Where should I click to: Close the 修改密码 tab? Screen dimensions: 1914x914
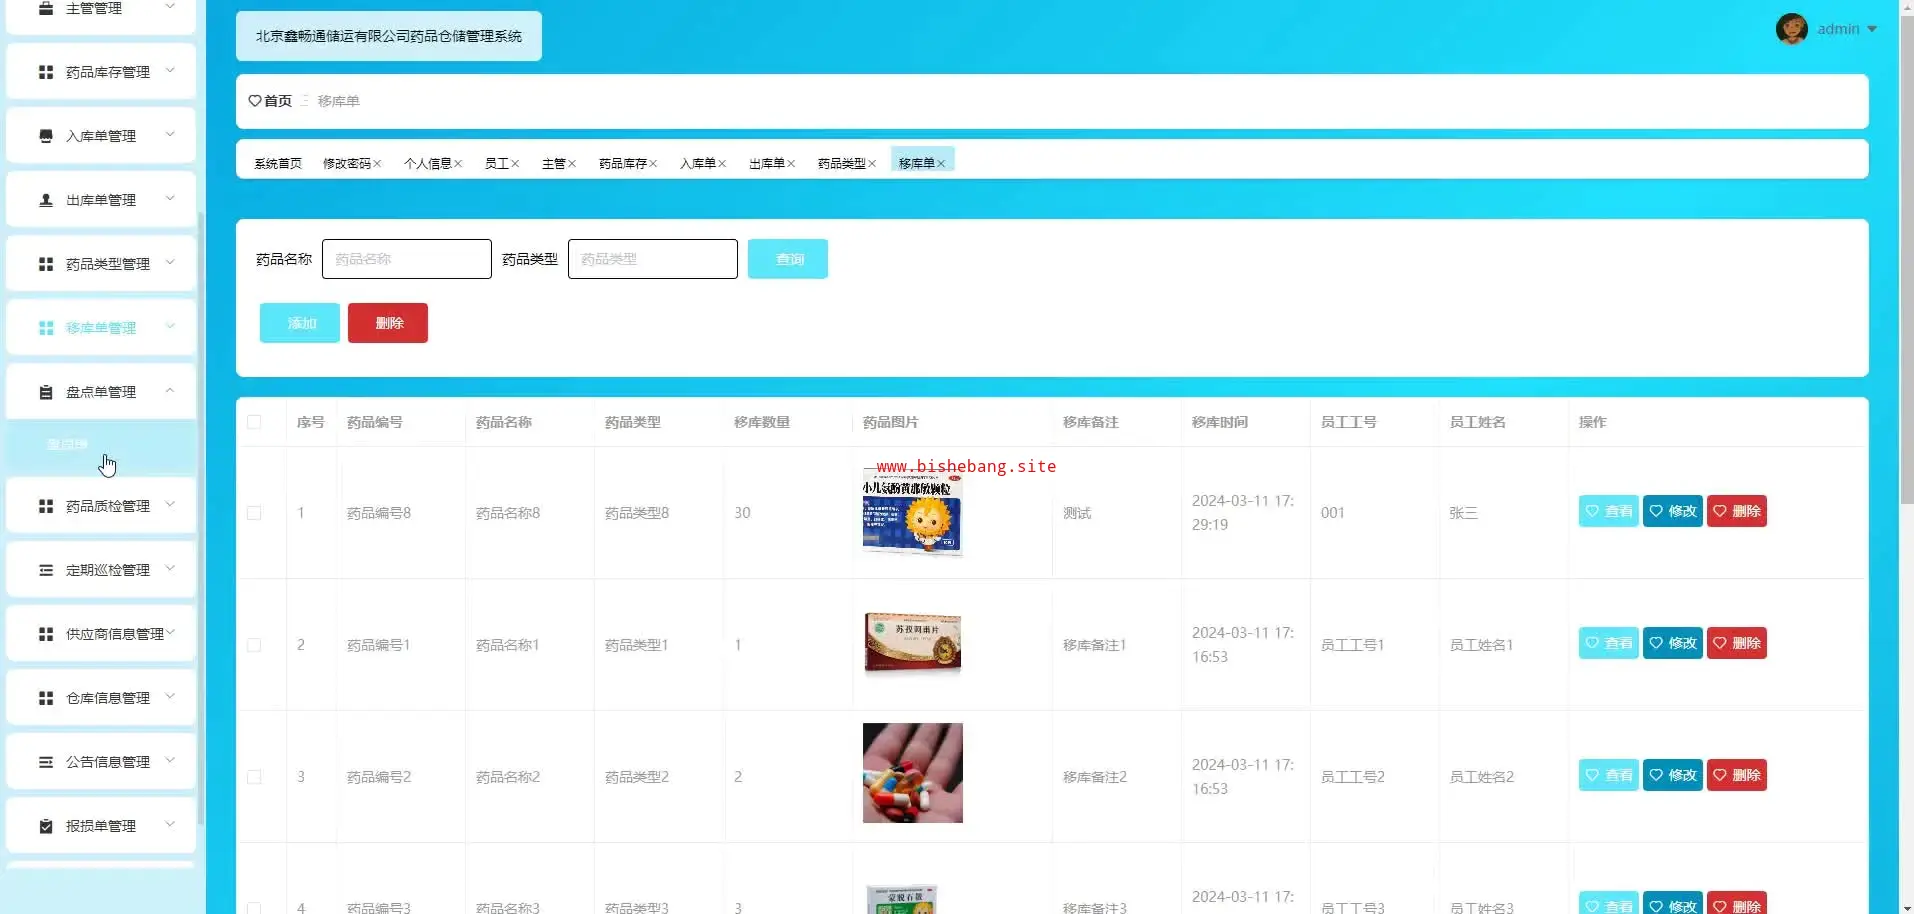coord(377,164)
